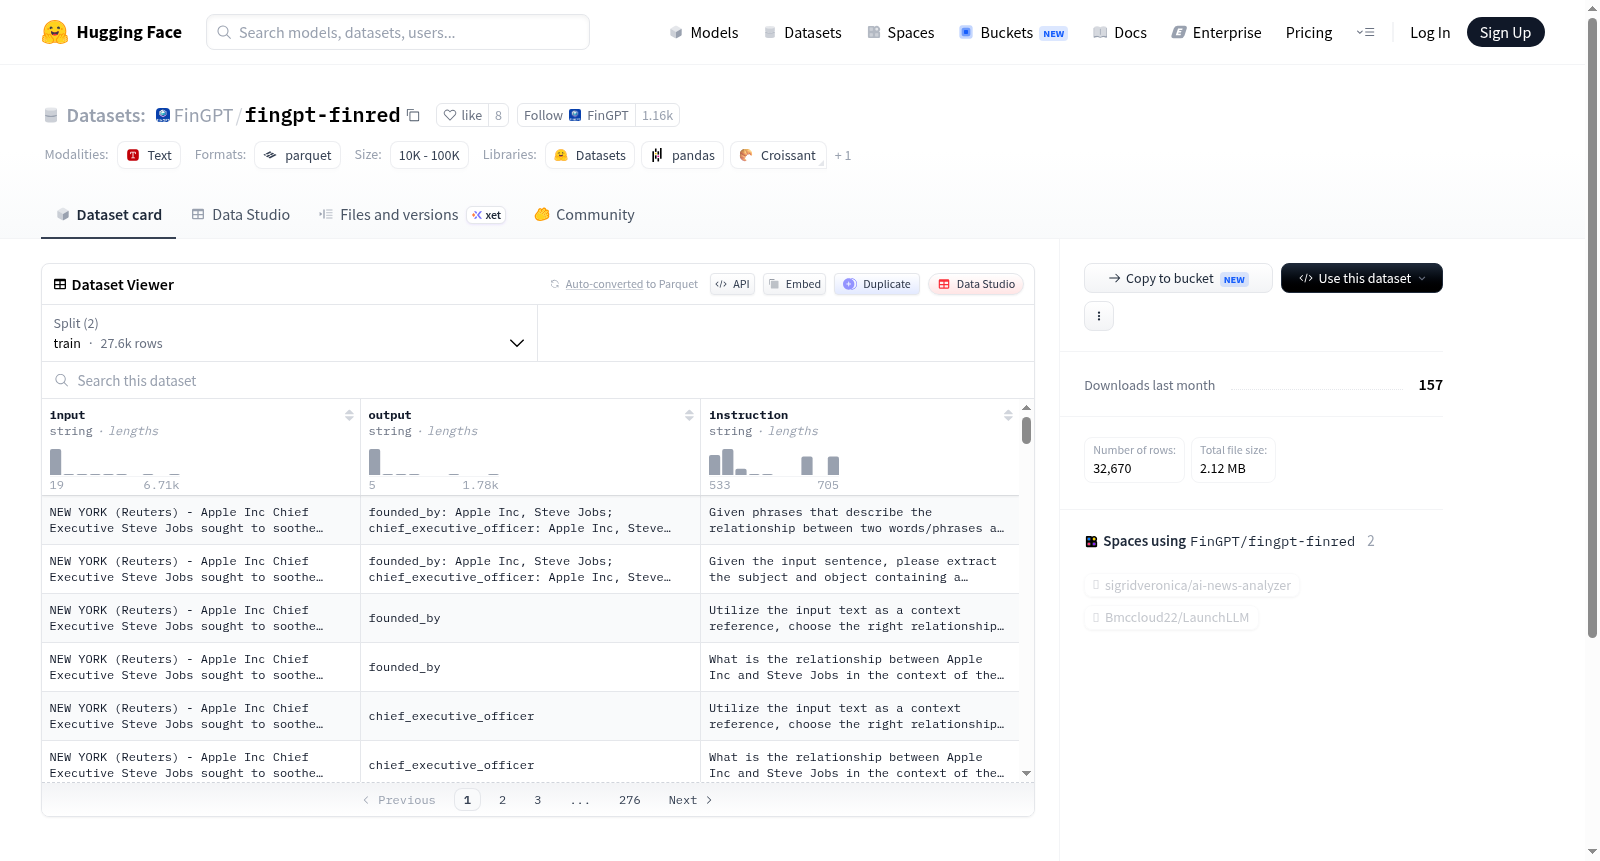Switch to the Data Studio tab
The width and height of the screenshot is (1600, 861).
pos(241,214)
